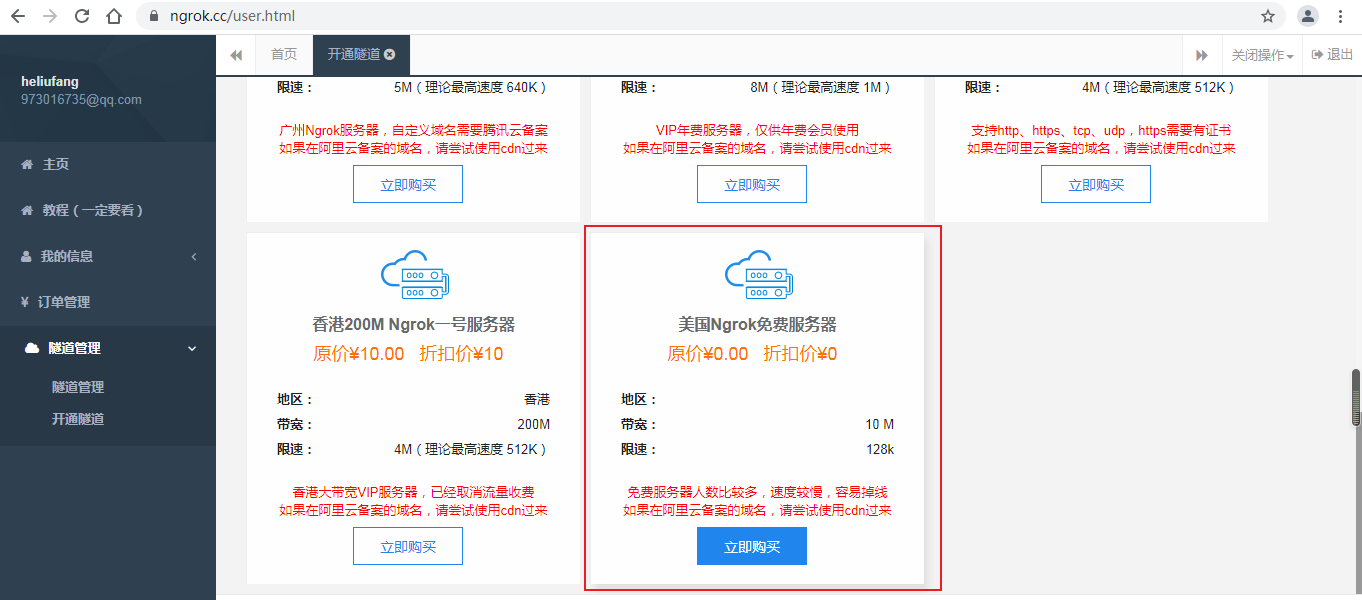Click cloud server icon of 美国Ngrok card

coord(757,277)
